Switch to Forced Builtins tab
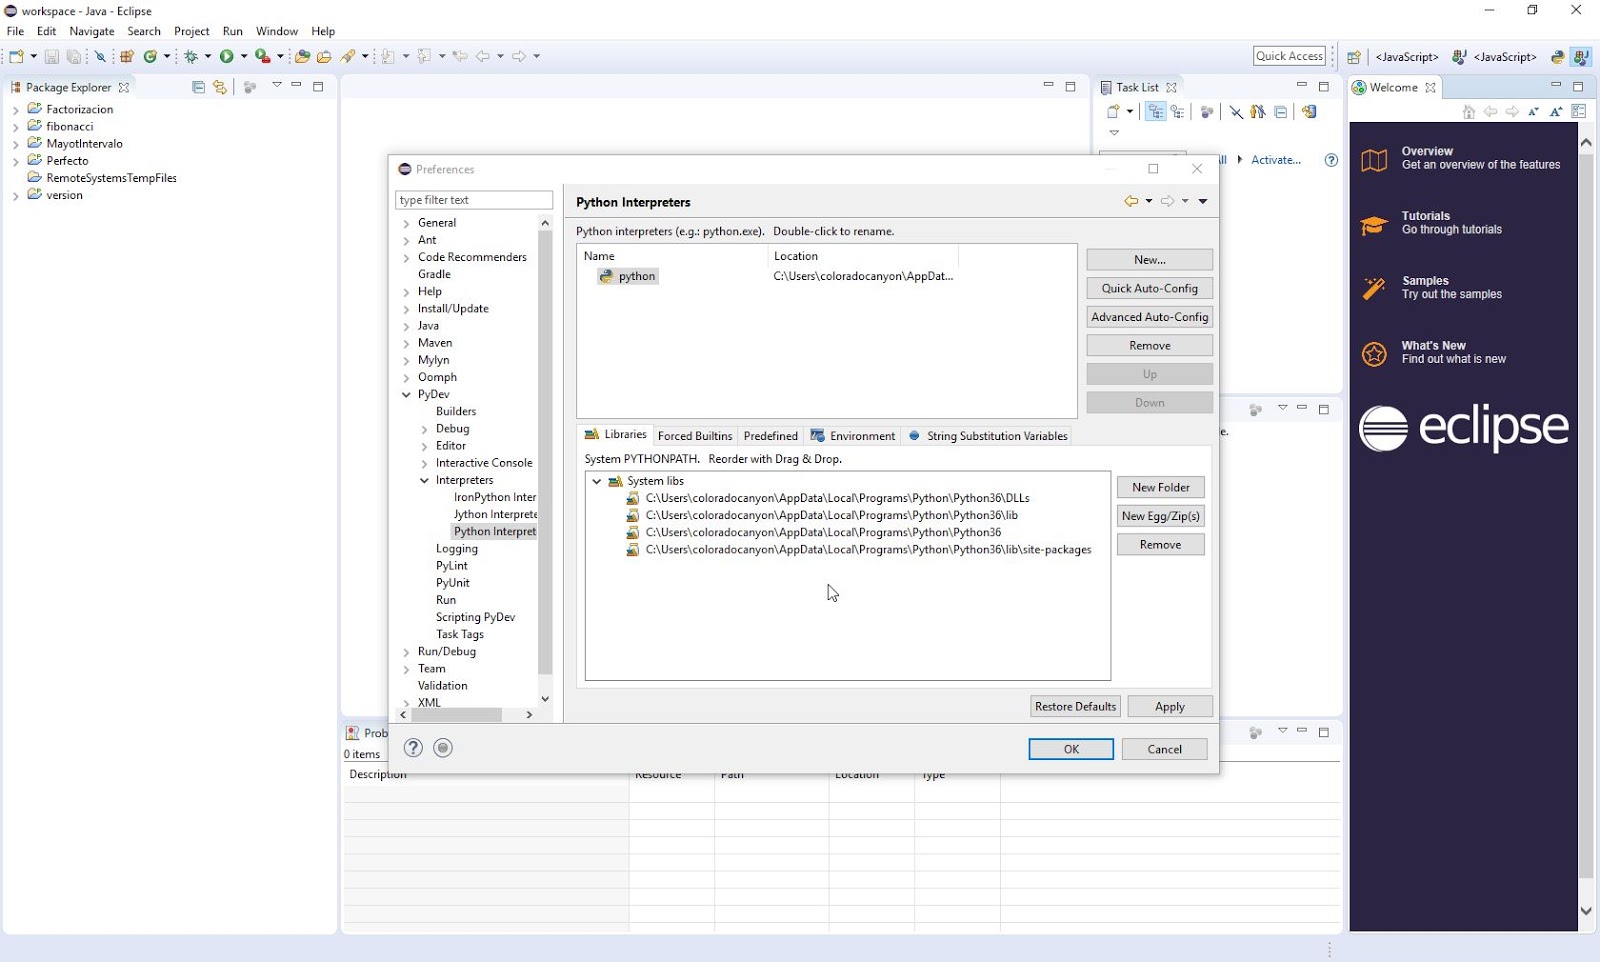The height and width of the screenshot is (962, 1600). click(695, 436)
